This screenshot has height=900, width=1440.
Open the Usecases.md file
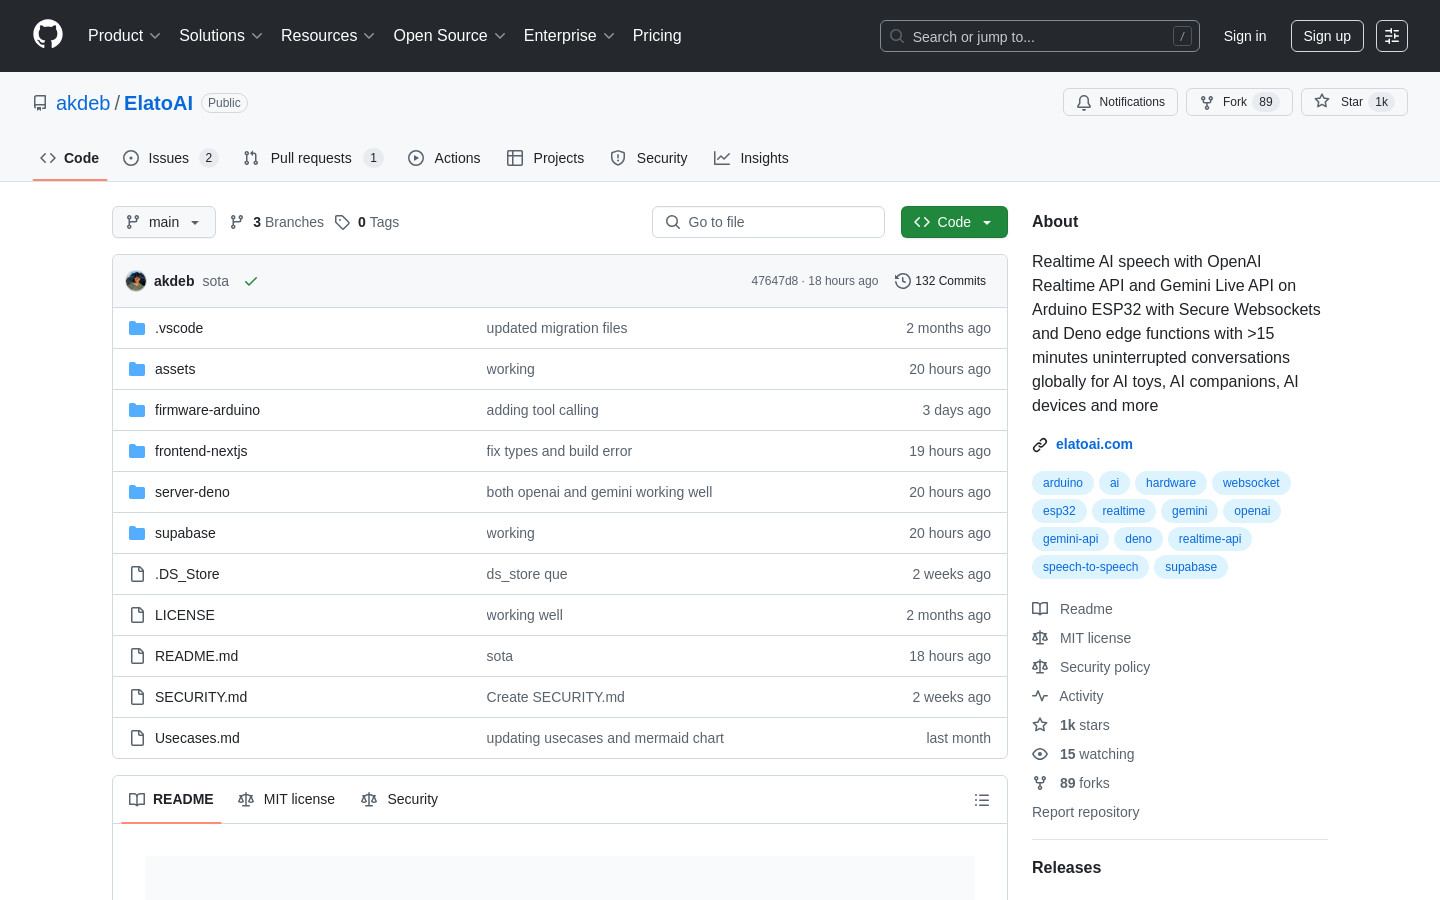pos(197,738)
